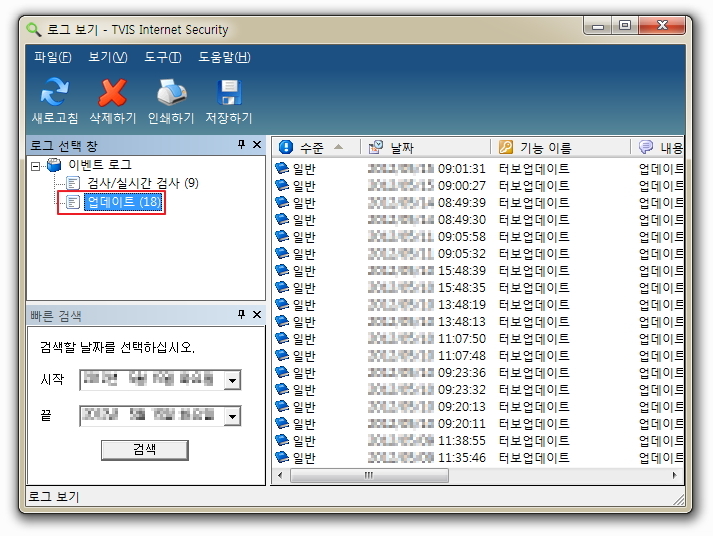Pin the 로그 선택 창 panel
The height and width of the screenshot is (536, 713).
tap(241, 146)
